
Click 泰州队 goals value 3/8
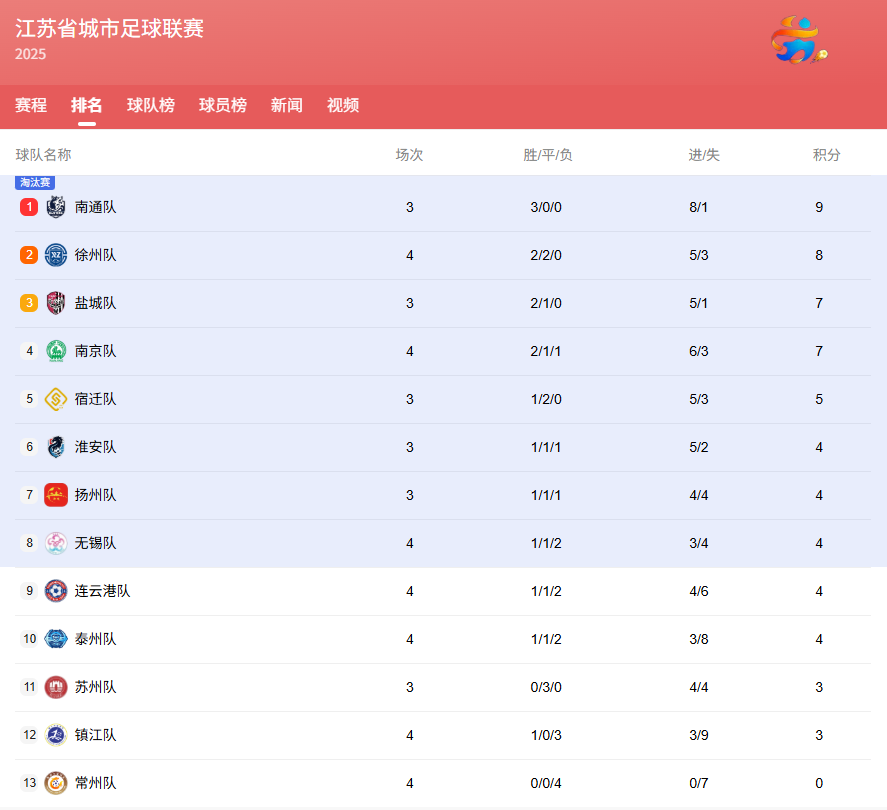pos(699,639)
